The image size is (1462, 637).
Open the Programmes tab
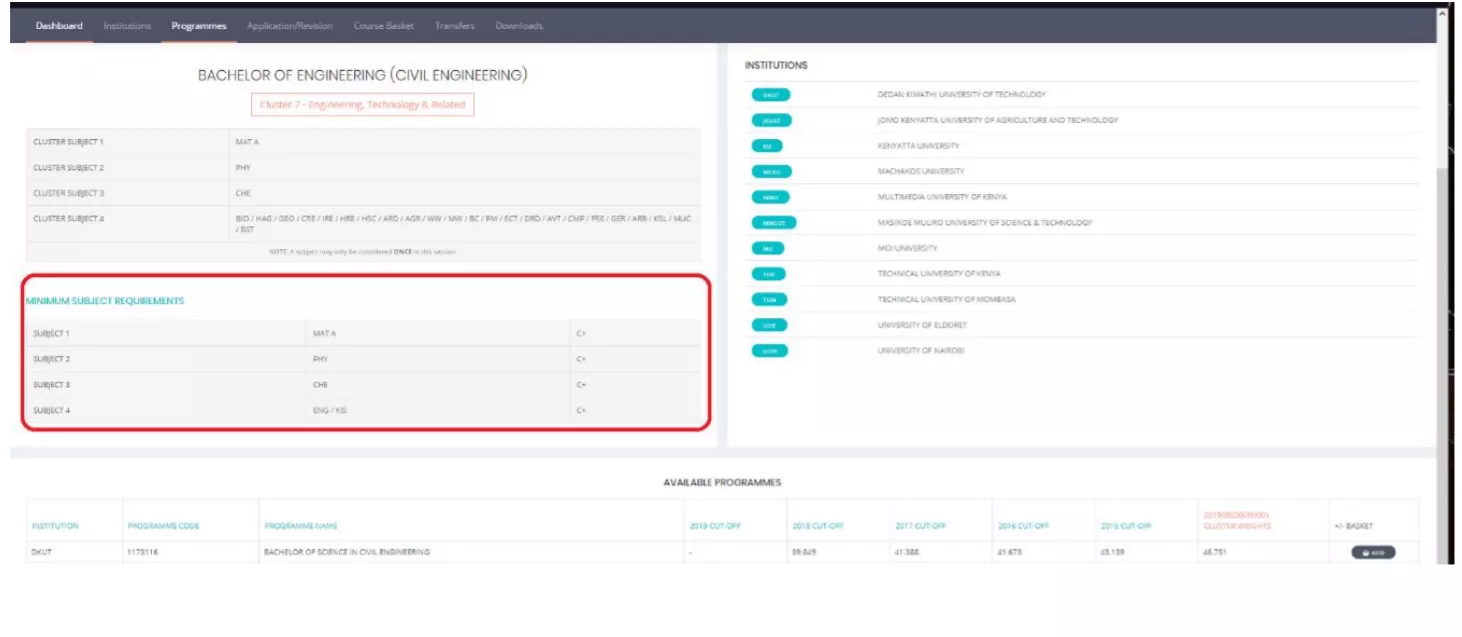[198, 26]
